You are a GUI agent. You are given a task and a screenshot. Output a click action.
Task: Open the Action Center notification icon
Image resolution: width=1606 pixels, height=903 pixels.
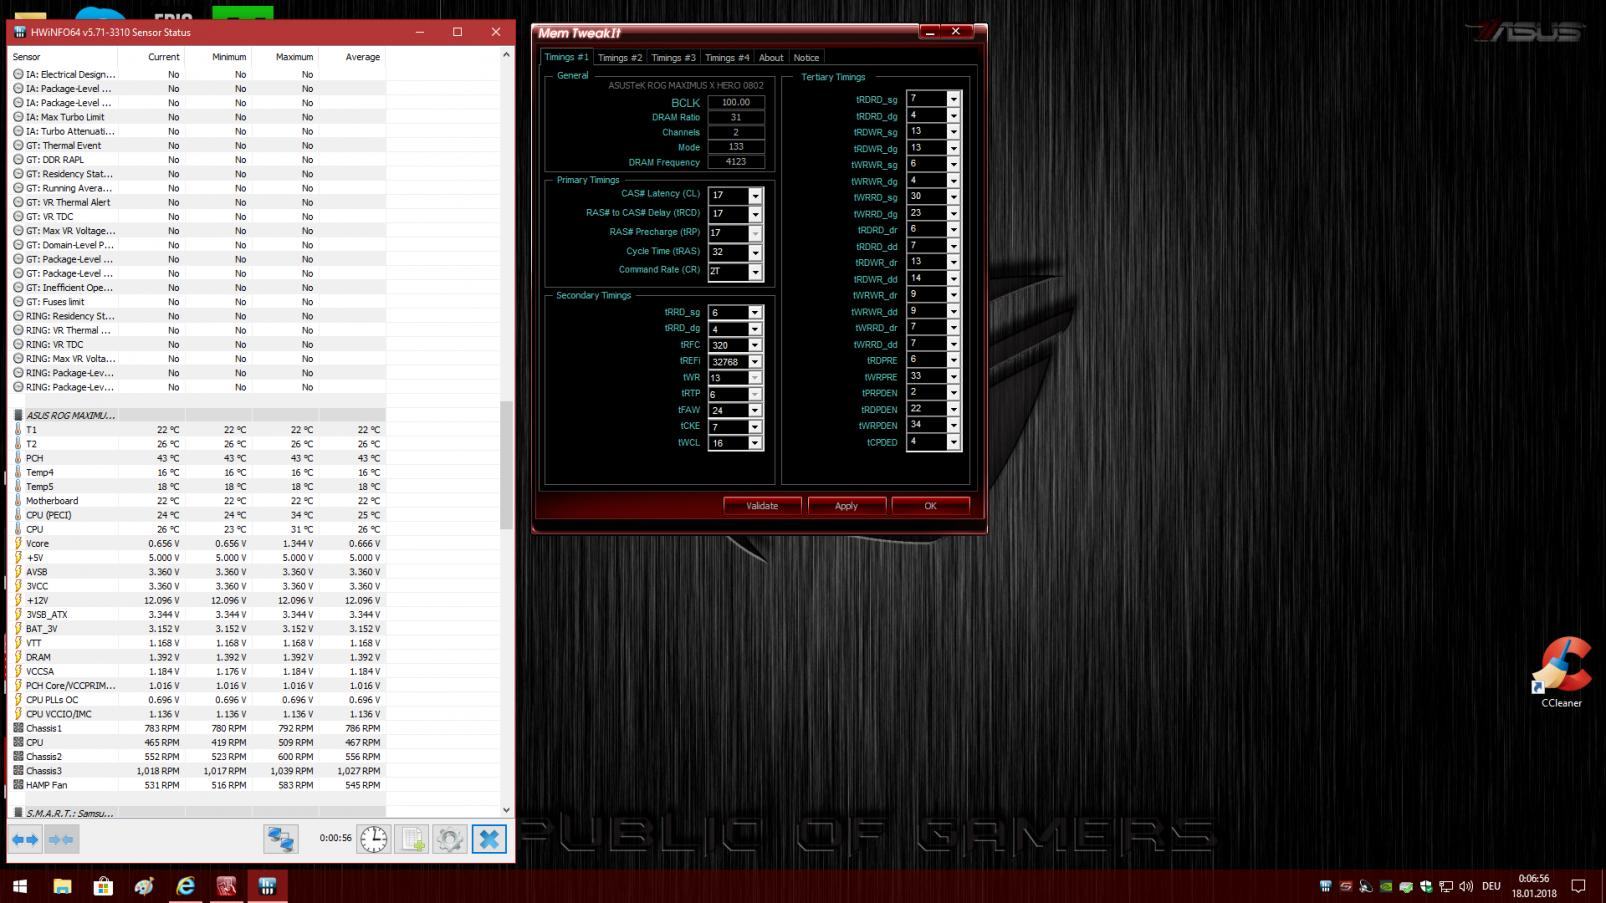pyautogui.click(x=1579, y=886)
